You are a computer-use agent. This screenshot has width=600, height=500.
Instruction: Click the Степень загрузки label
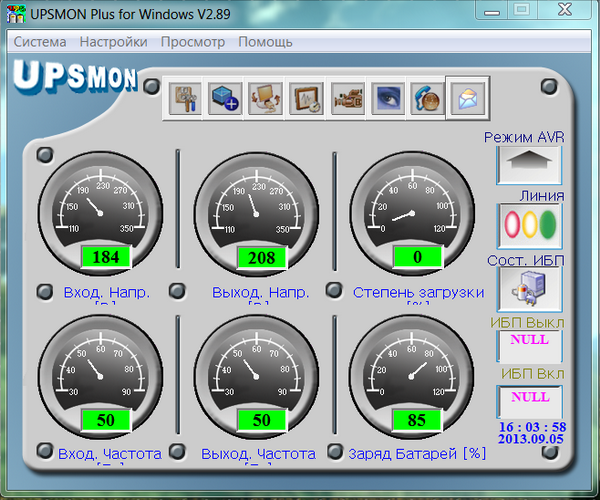(x=419, y=293)
